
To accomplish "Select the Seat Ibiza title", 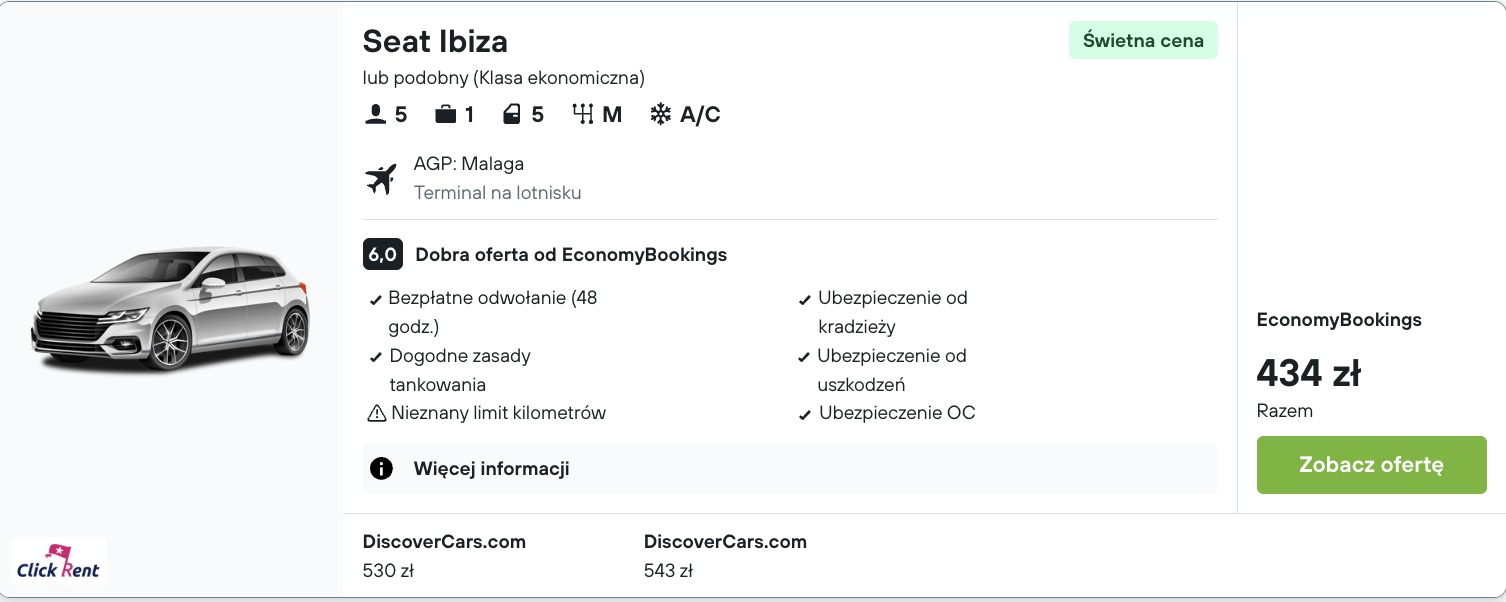I will pos(435,41).
